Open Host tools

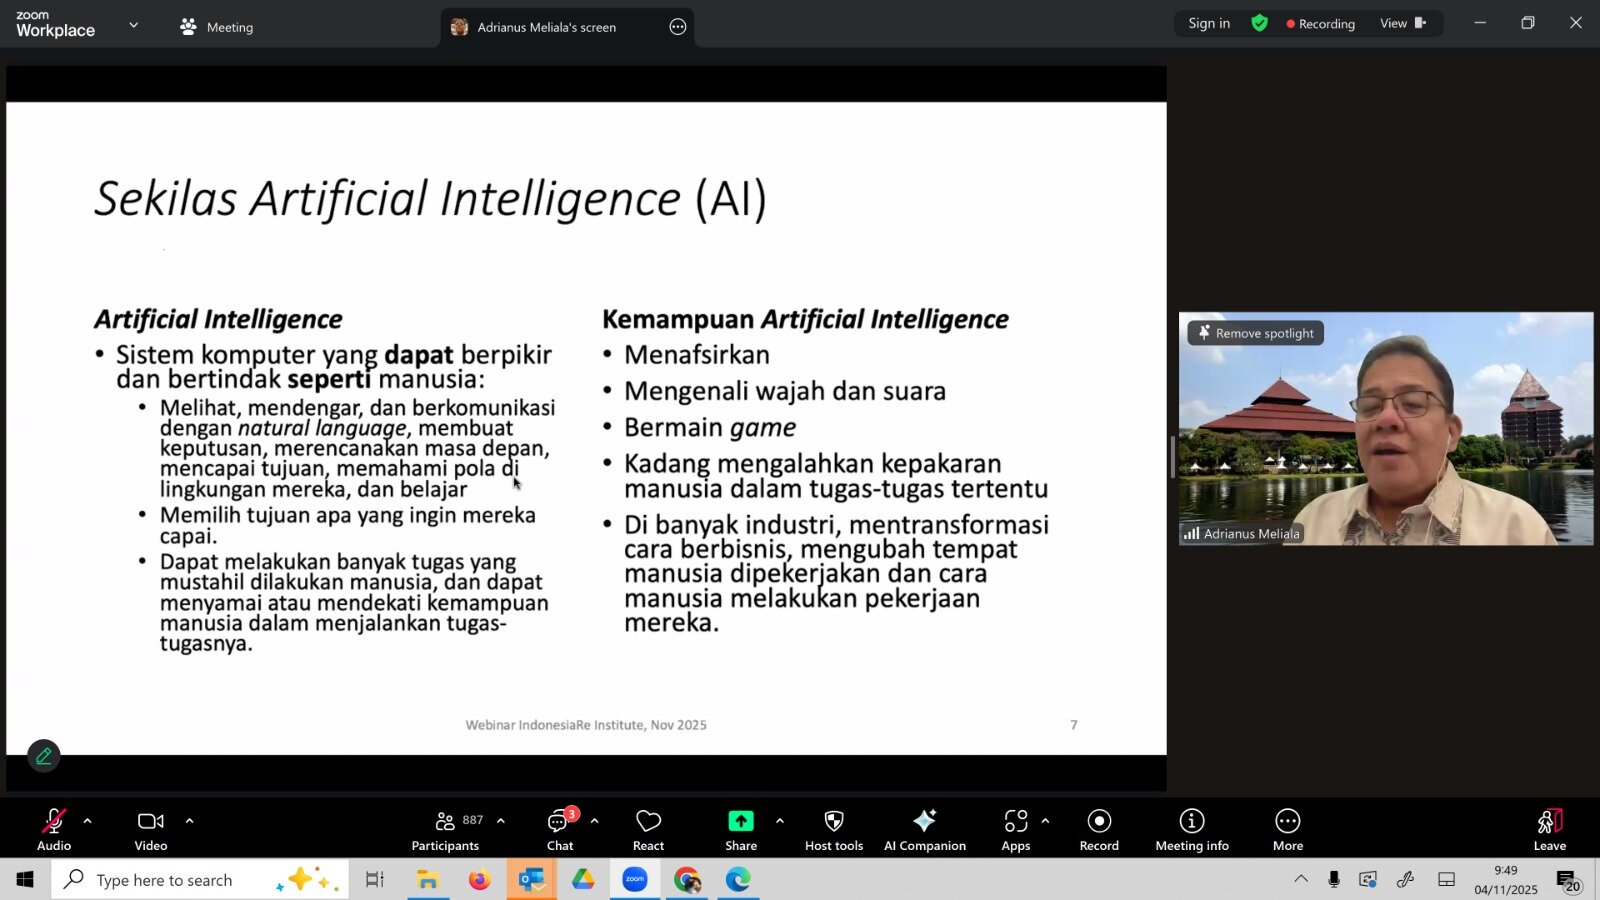coord(832,828)
